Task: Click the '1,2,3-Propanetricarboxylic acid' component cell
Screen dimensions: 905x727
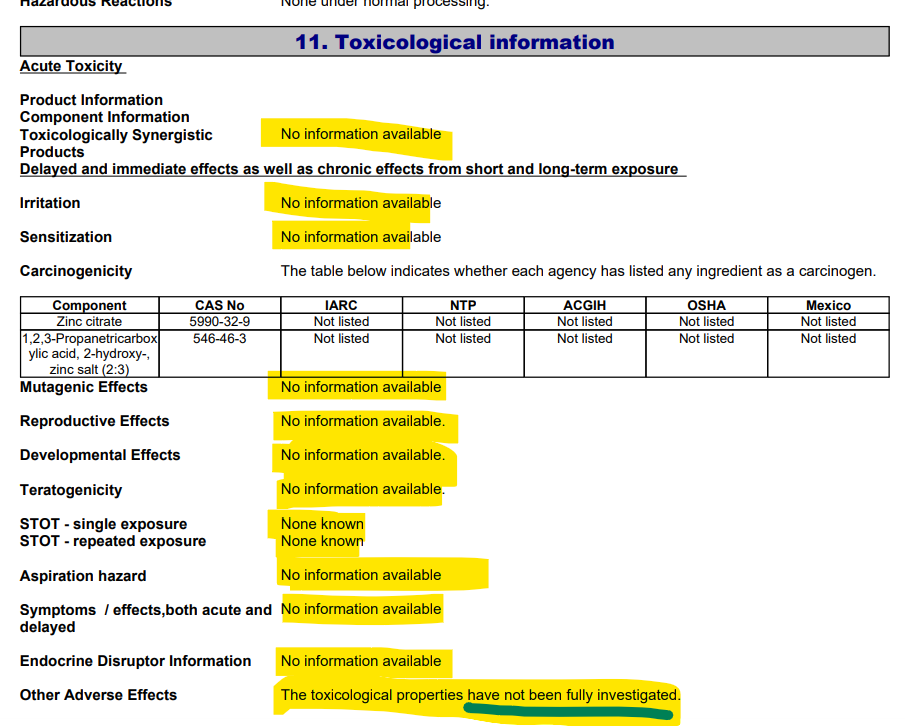Action: click(89, 354)
